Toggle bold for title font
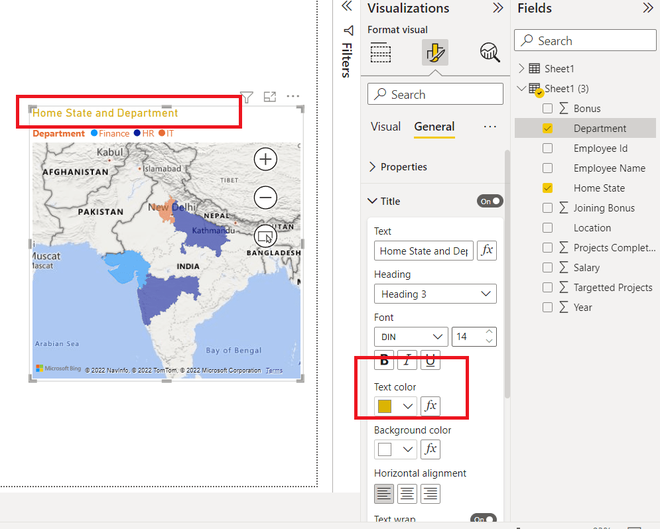 384,360
